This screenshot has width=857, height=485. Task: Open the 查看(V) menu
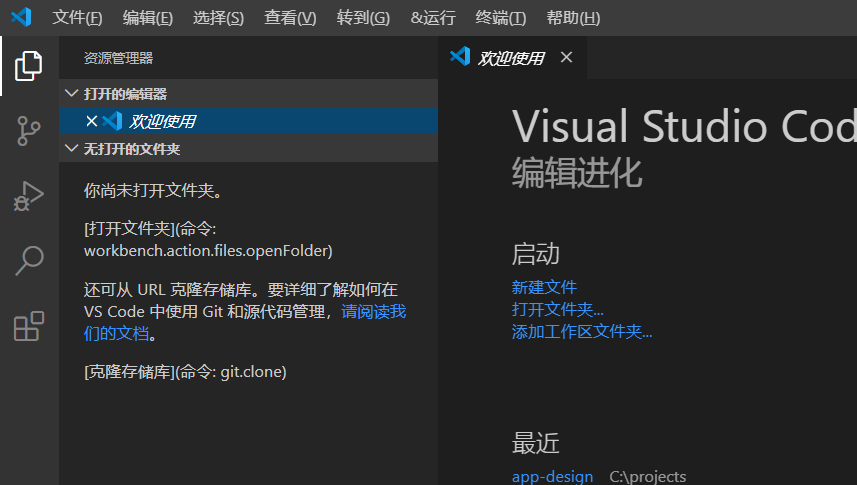[290, 17]
